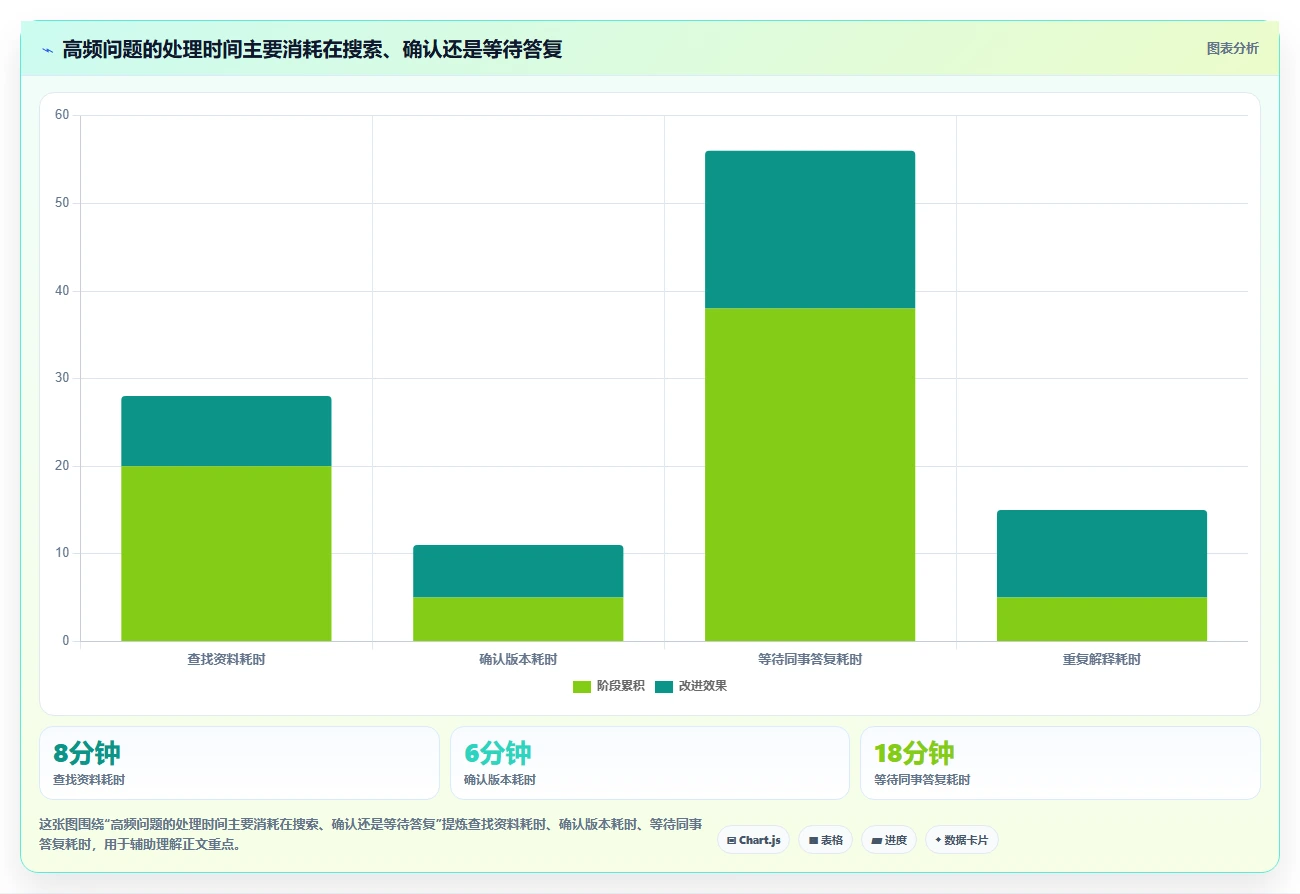Click the teal segment of 等待同事答复耗时 bar
The height and width of the screenshot is (894, 1300).
[x=810, y=229]
